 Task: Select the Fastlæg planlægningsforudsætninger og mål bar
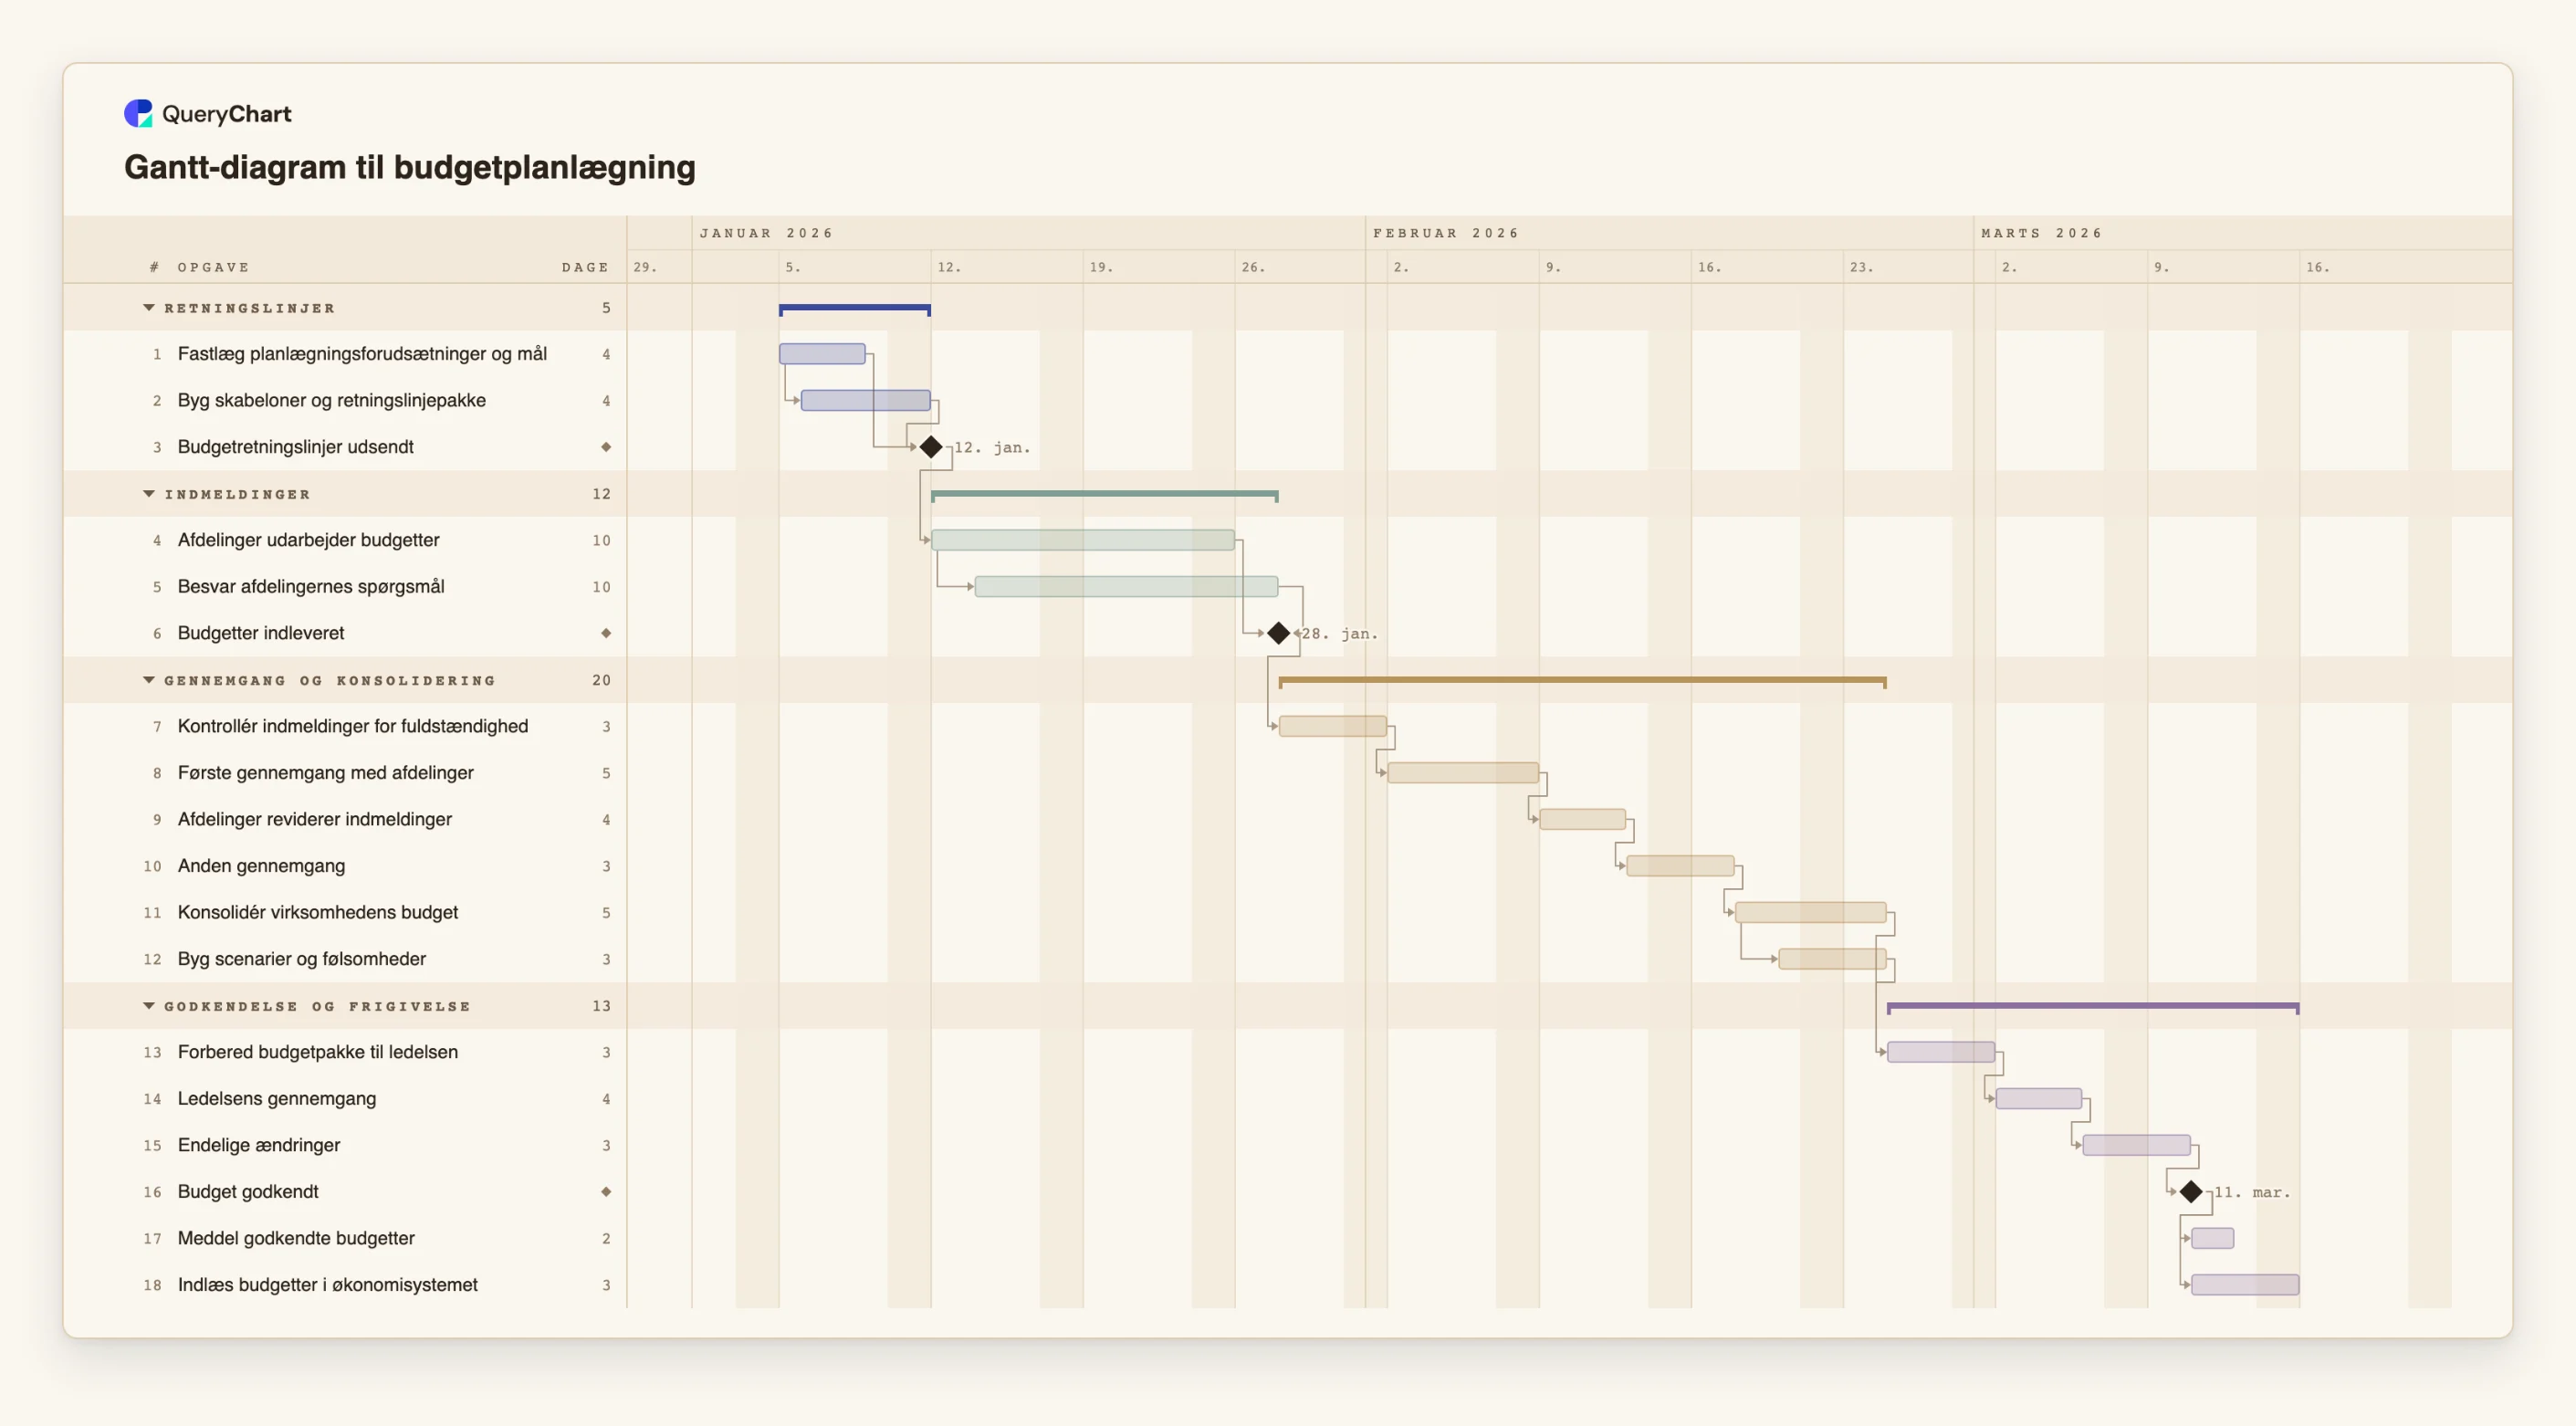pyautogui.click(x=822, y=354)
